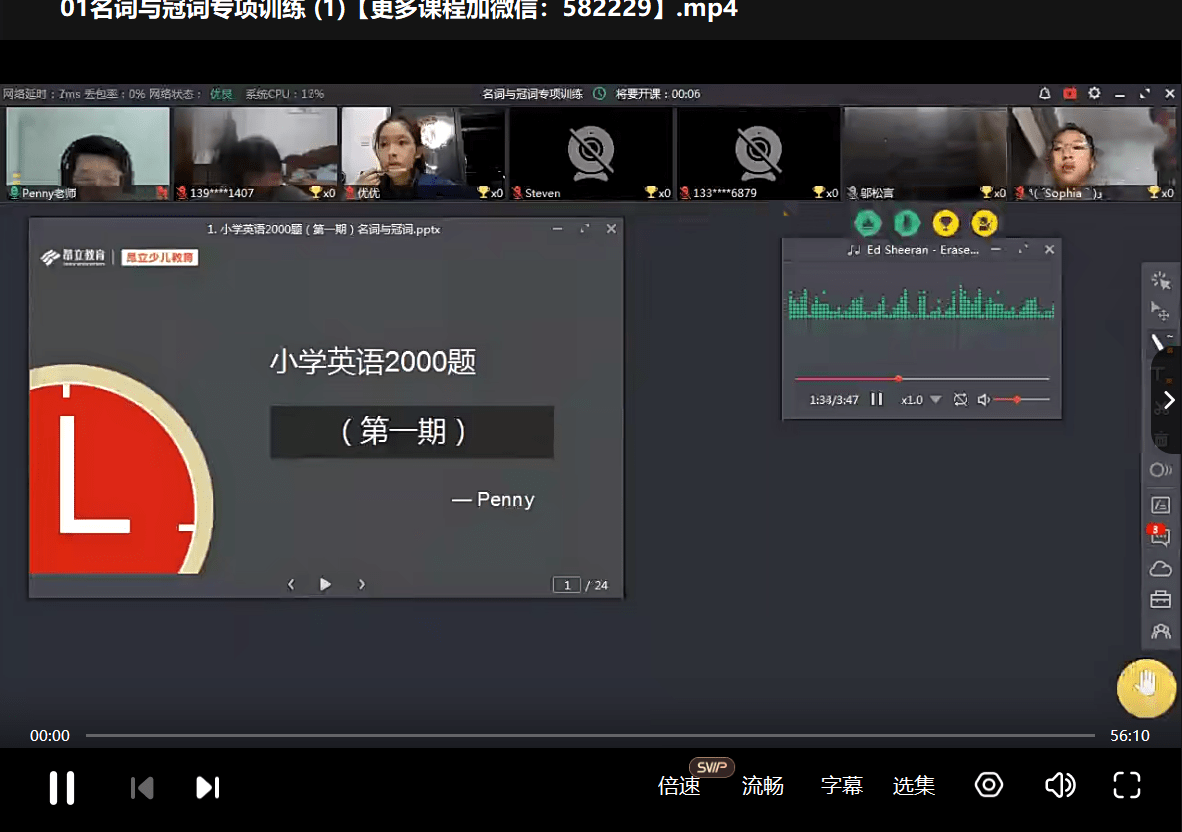The width and height of the screenshot is (1182, 832).
Task: Enter fullscreen mode in the player
Action: (1127, 785)
